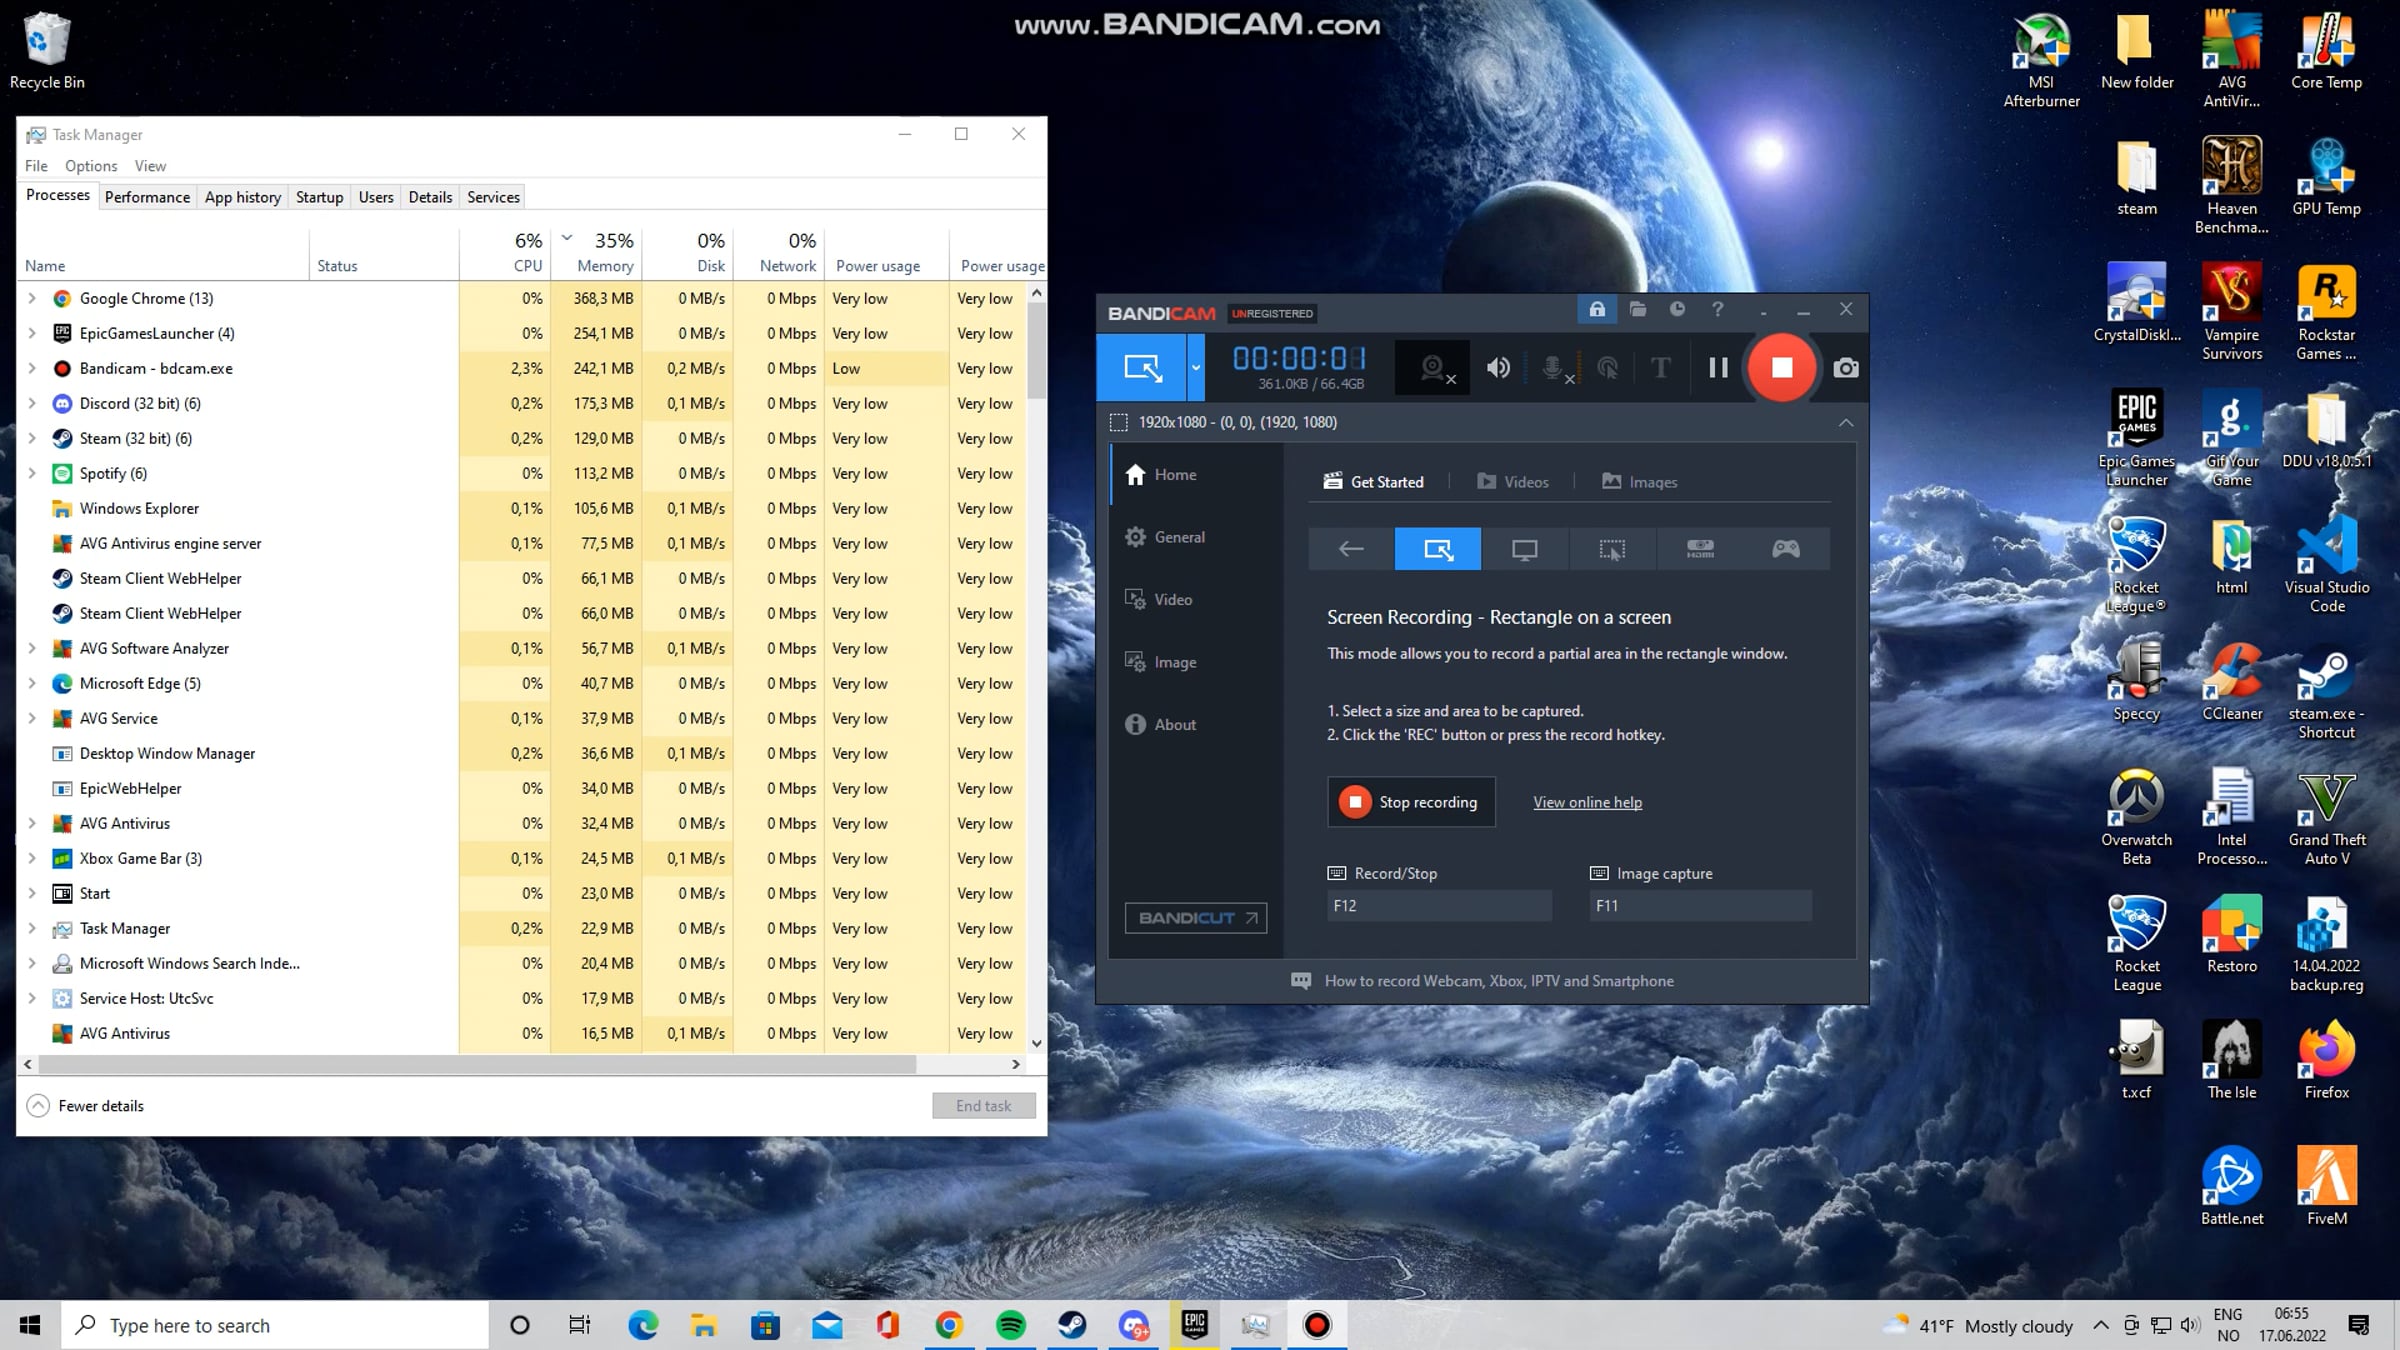2400x1350 pixels.
Task: Expand the Google Chrome (13) process group
Action: pos(32,298)
